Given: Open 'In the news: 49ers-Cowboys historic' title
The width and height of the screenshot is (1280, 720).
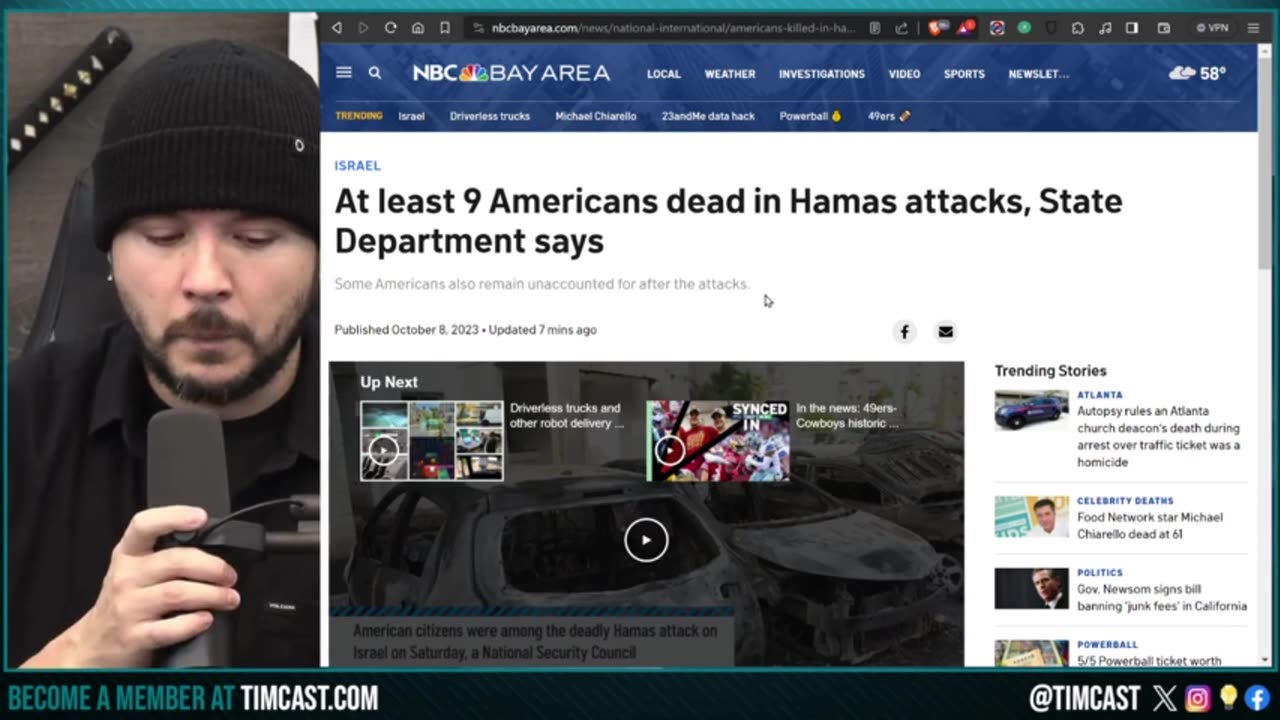Looking at the screenshot, I should pyautogui.click(x=848, y=415).
